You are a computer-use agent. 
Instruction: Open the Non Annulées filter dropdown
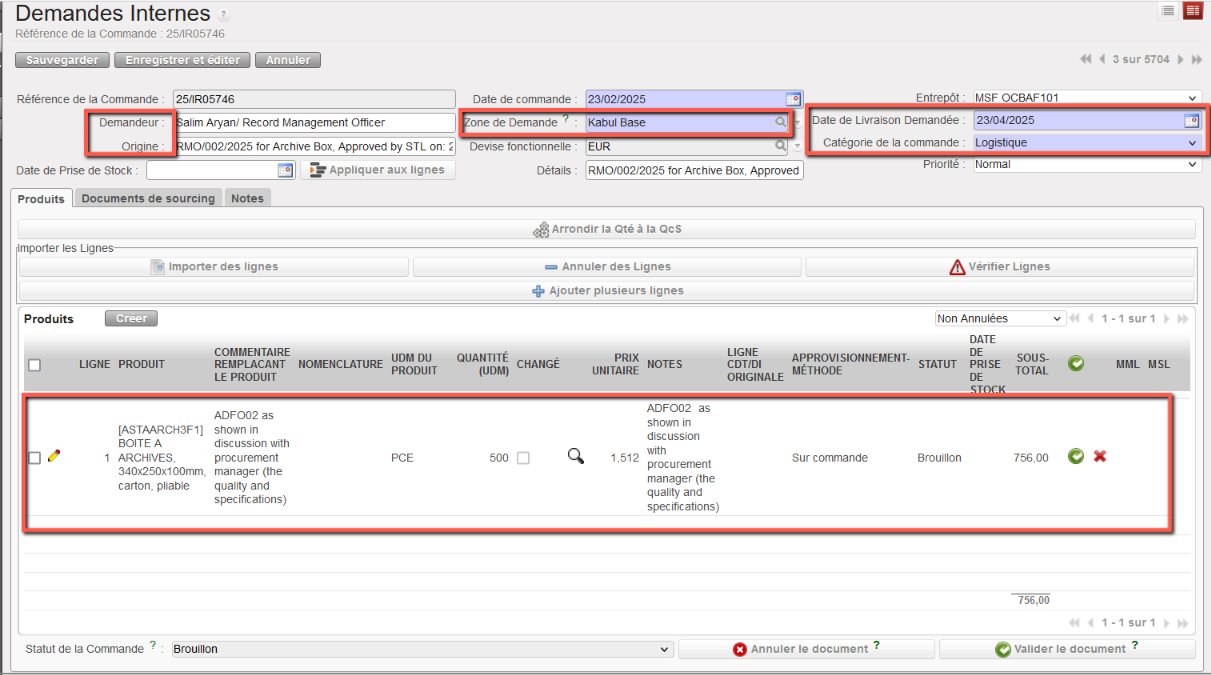tap(999, 318)
